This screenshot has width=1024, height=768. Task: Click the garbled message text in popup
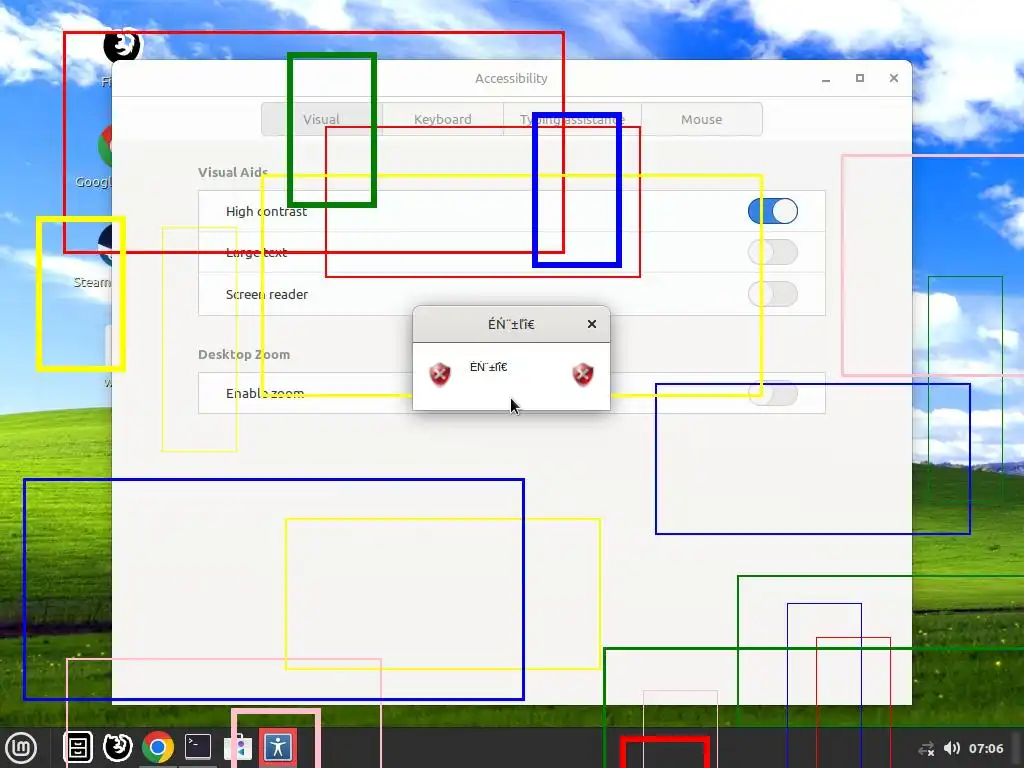tap(488, 367)
